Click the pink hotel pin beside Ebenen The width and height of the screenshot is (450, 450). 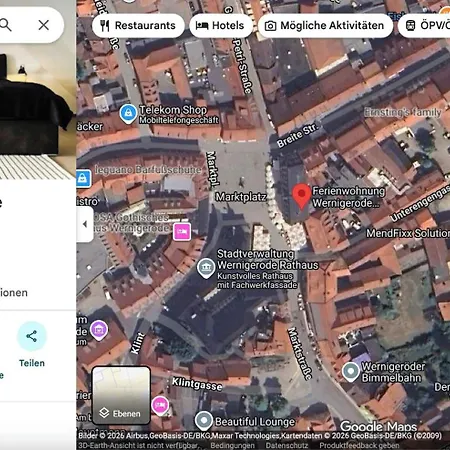pos(160,406)
